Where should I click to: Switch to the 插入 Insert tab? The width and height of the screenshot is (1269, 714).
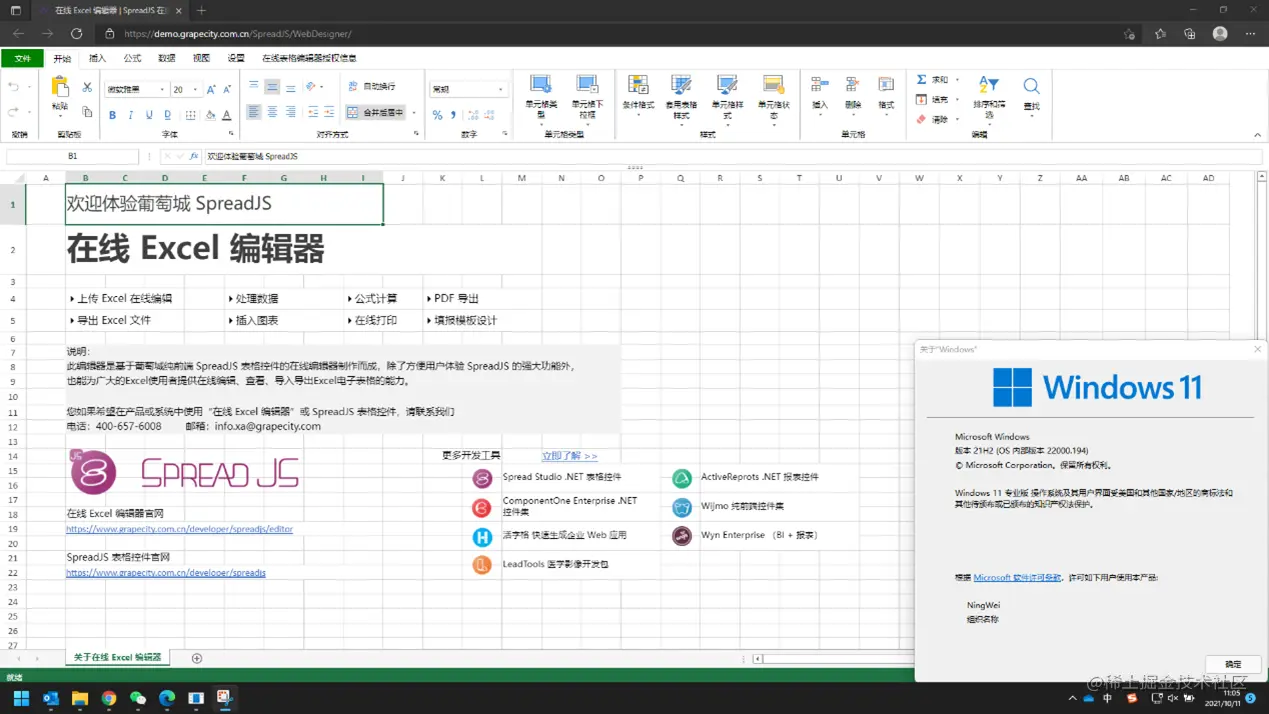coord(97,58)
